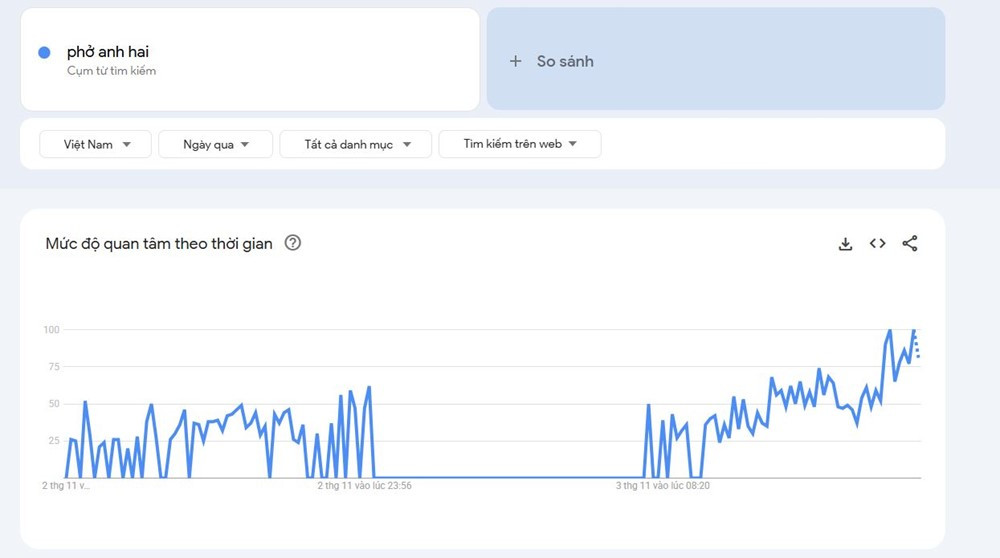Screen dimensions: 1000x558
Task: Click the 100 label on chart axis
Action: coord(51,330)
